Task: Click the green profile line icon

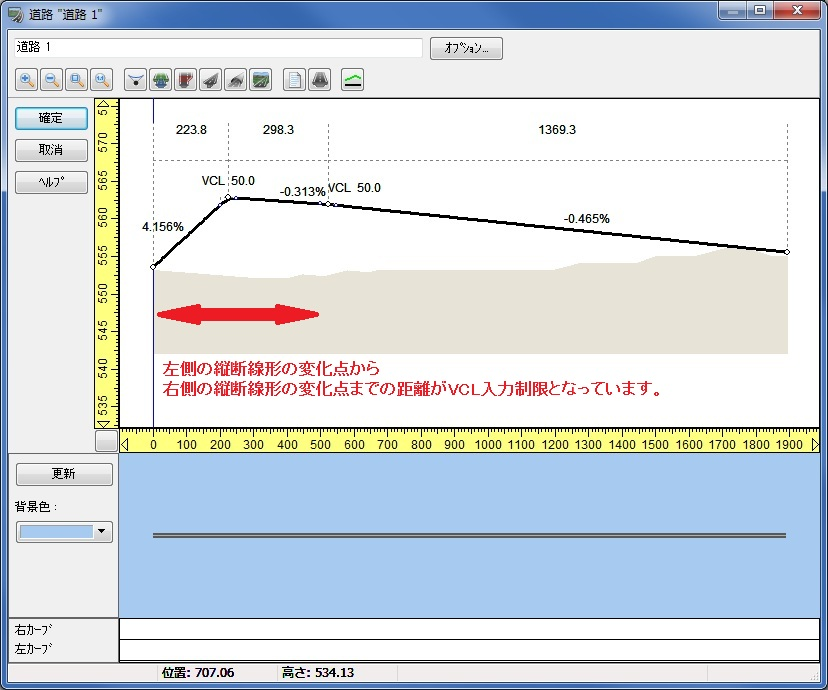Action: (352, 80)
